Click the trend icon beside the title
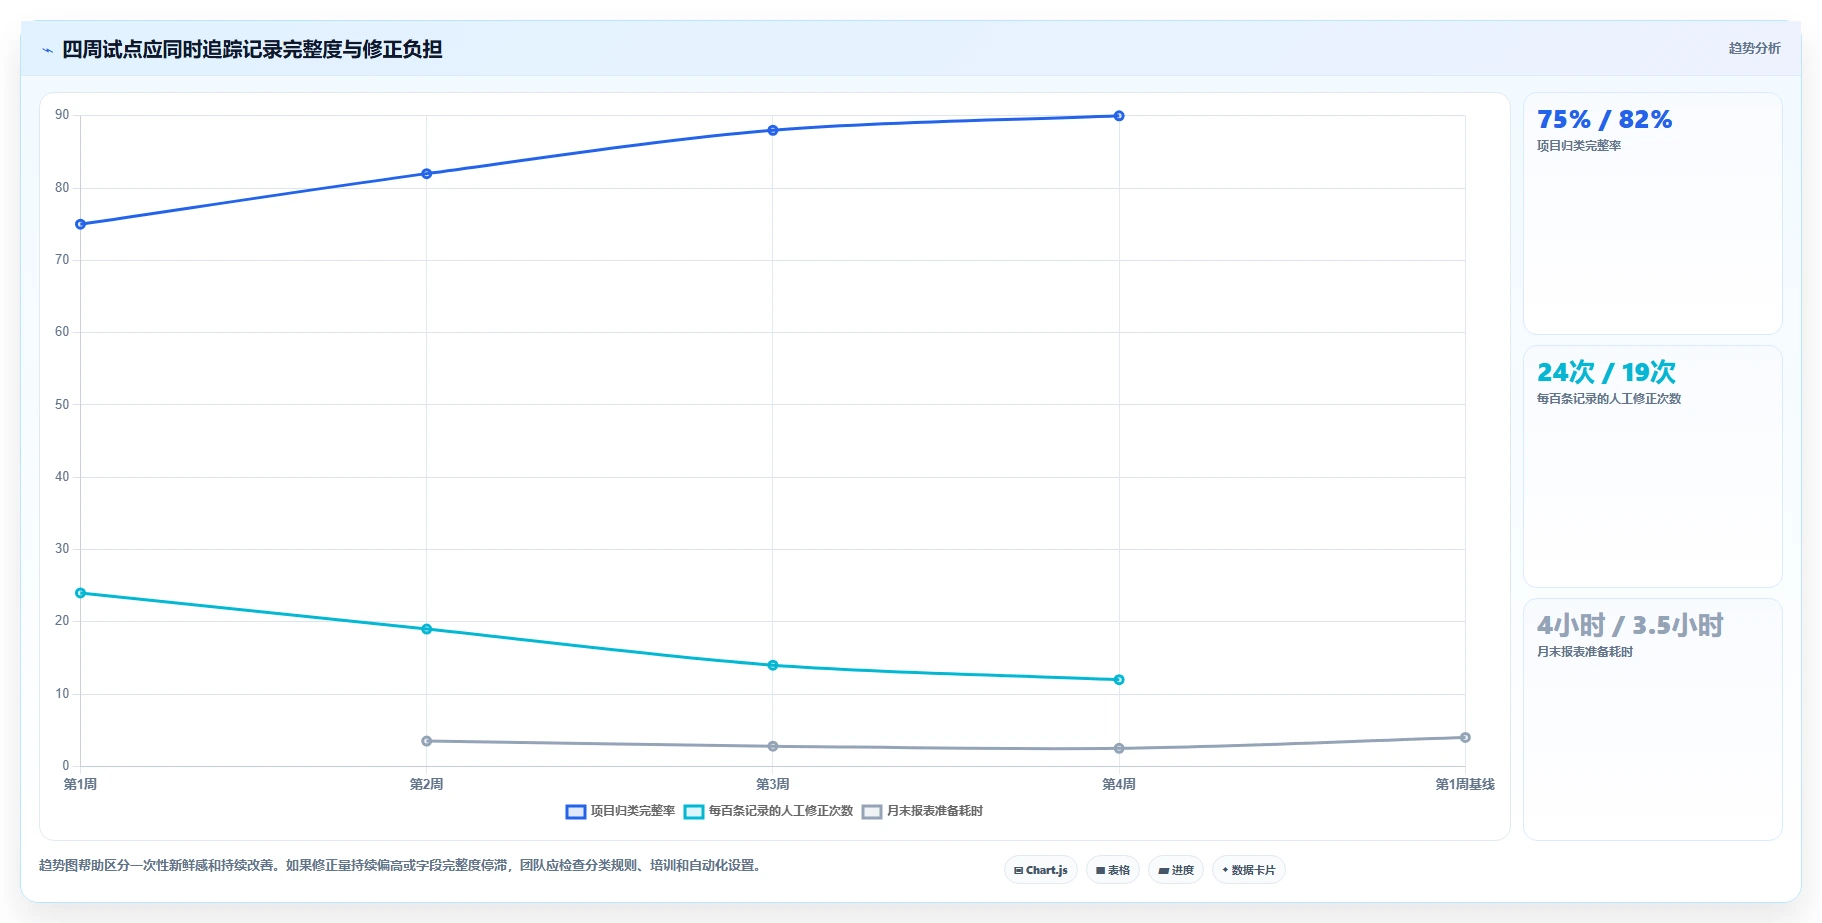The image size is (1822, 923). [47, 50]
